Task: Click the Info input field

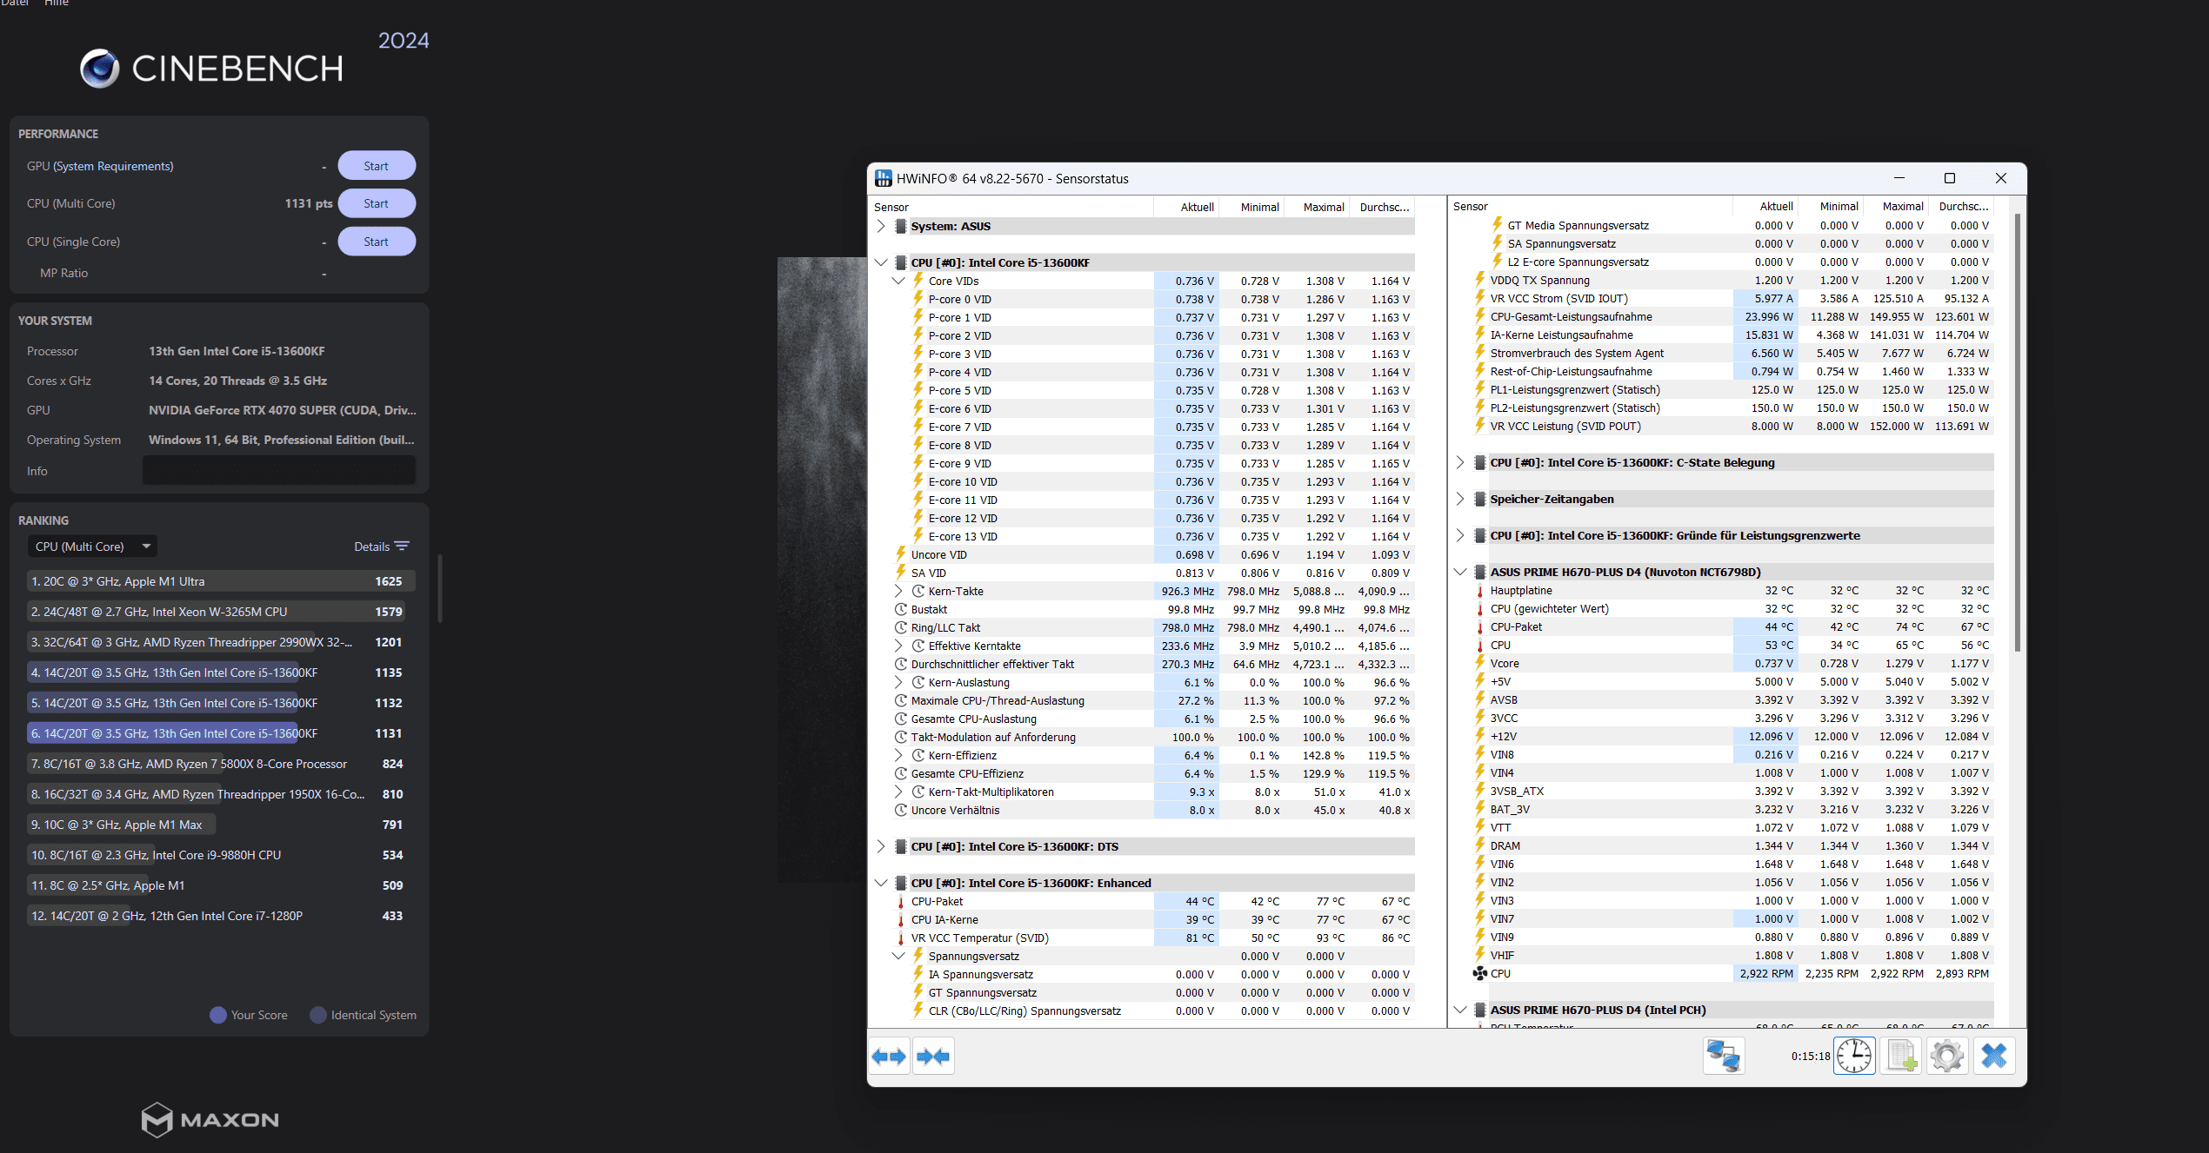Action: (x=279, y=470)
